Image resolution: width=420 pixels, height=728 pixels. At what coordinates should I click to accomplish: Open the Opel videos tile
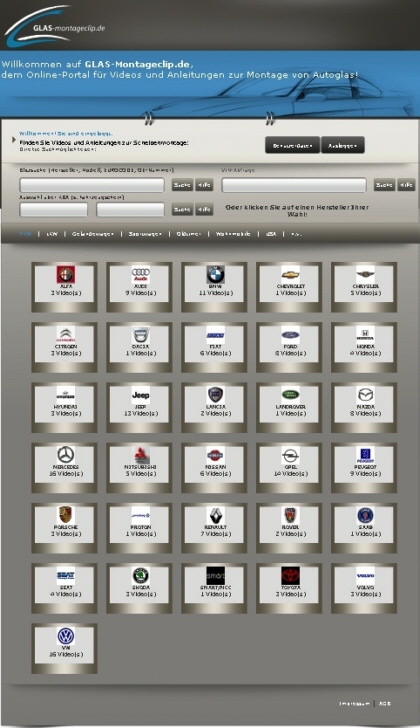tap(289, 468)
